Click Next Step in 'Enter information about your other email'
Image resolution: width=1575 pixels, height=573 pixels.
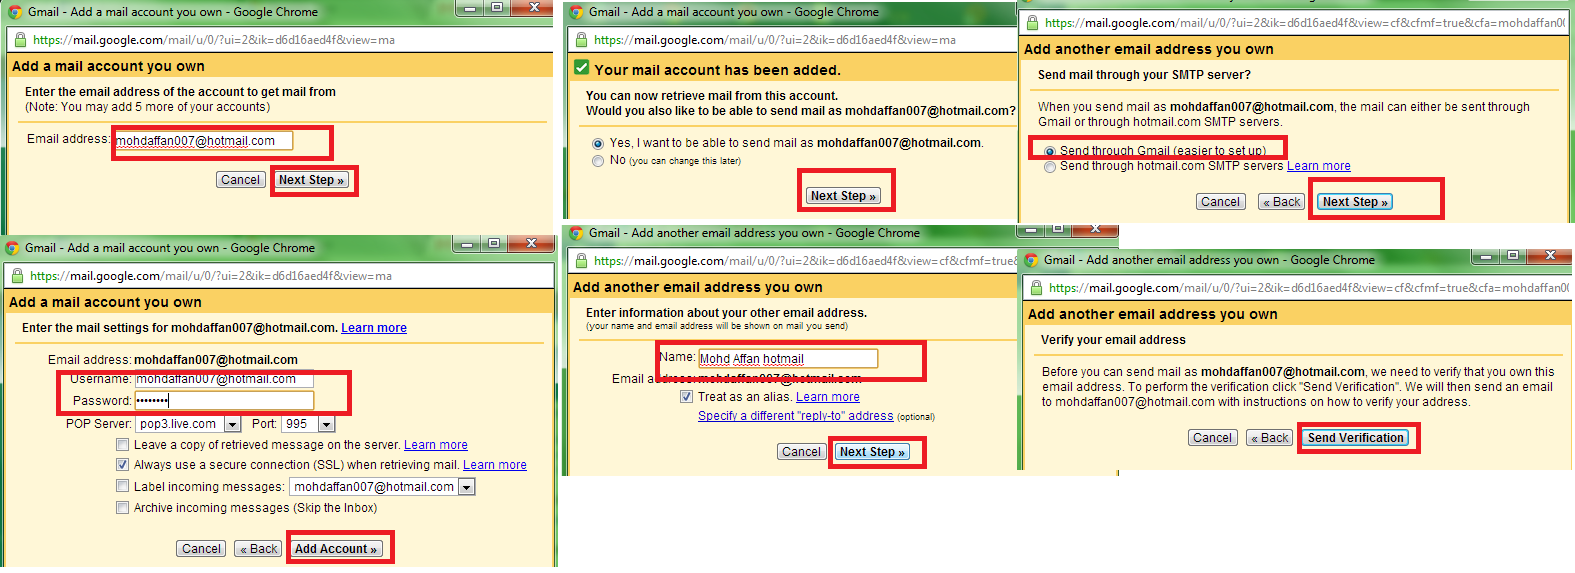[872, 452]
